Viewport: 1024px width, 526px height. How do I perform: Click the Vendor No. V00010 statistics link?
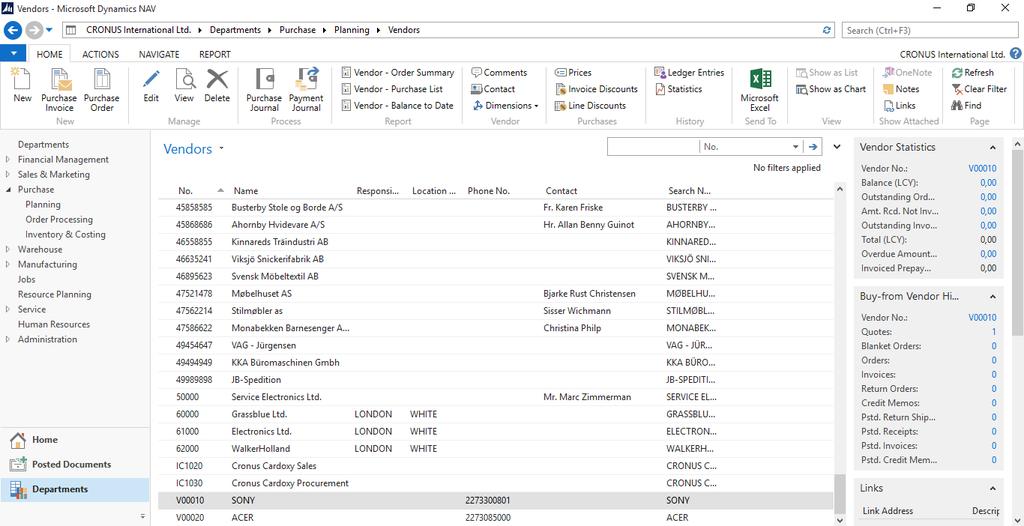(x=982, y=169)
